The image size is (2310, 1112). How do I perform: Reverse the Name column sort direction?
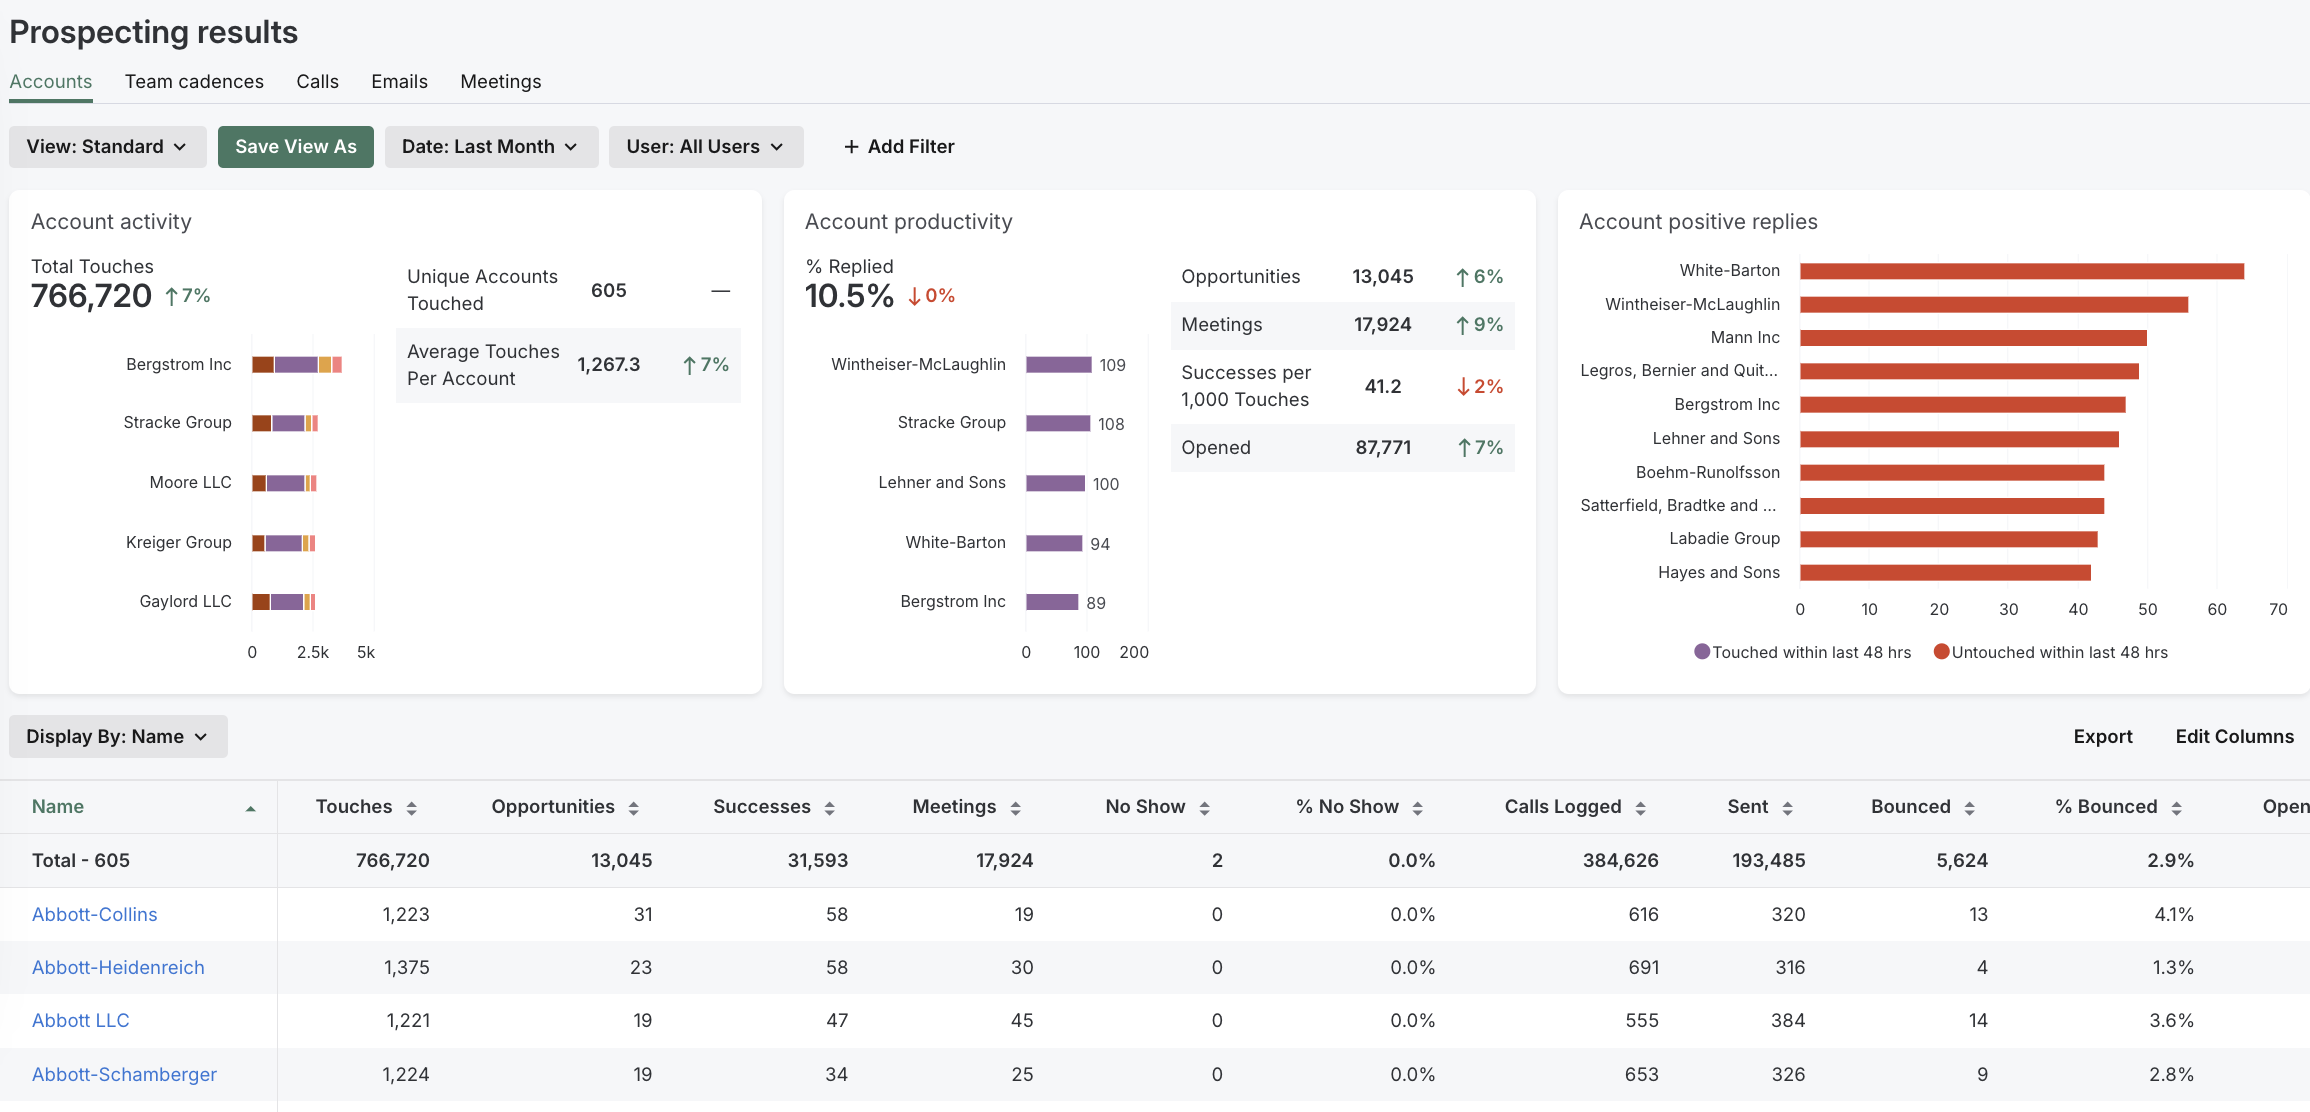pyautogui.click(x=251, y=806)
